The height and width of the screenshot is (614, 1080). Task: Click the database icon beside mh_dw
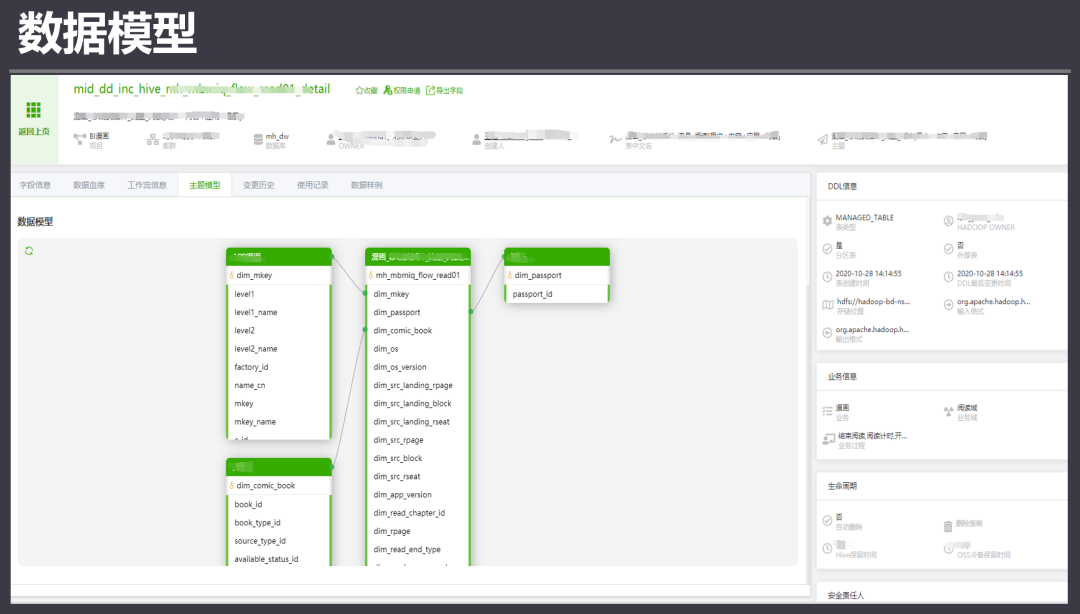258,140
